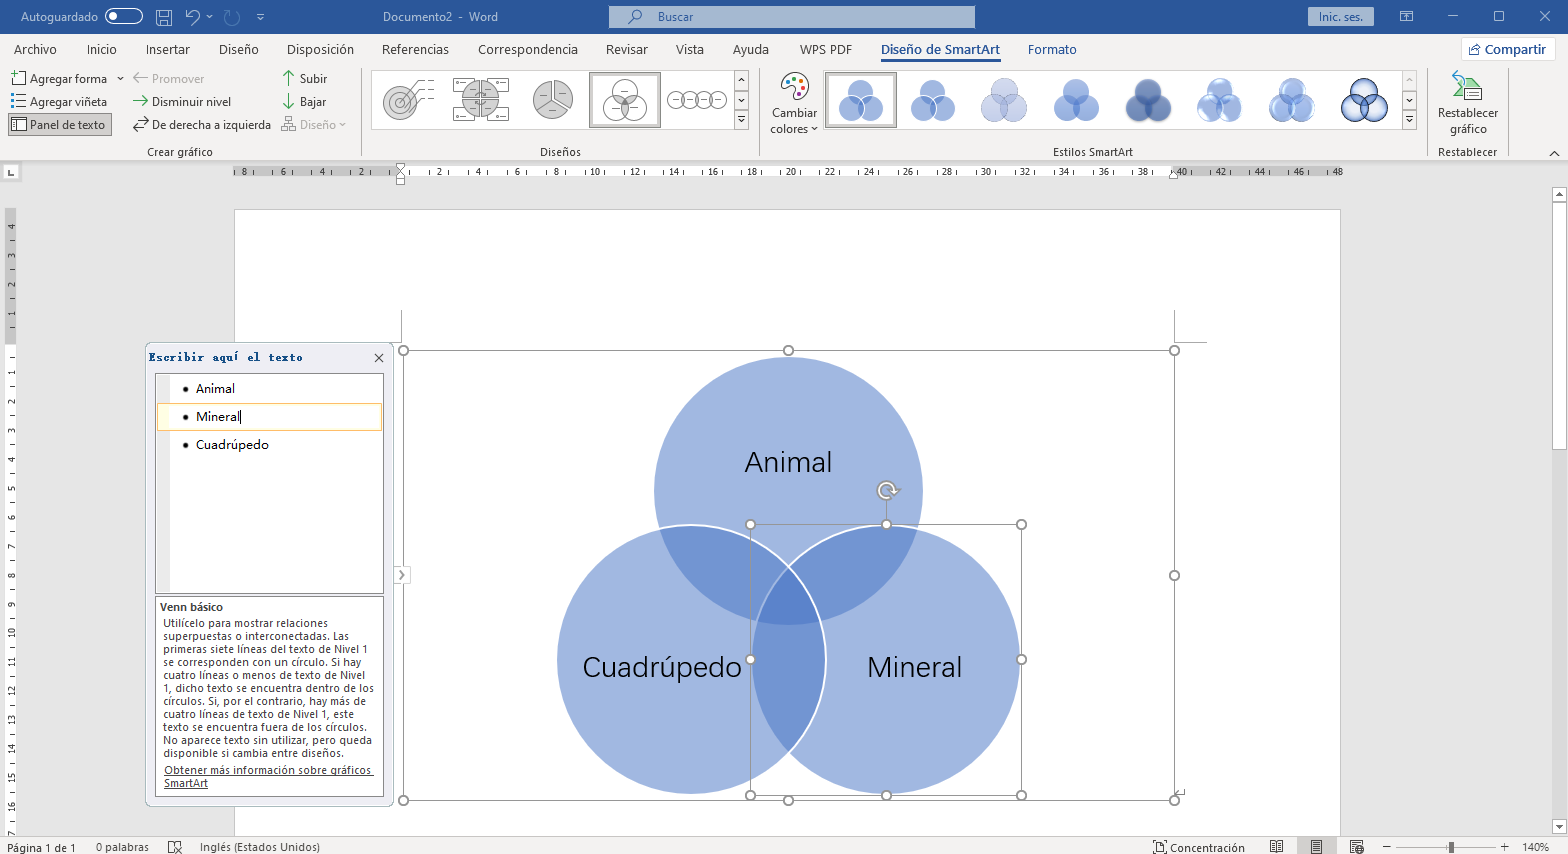Click the Buscar search field
The image size is (1568, 854).
coord(791,16)
